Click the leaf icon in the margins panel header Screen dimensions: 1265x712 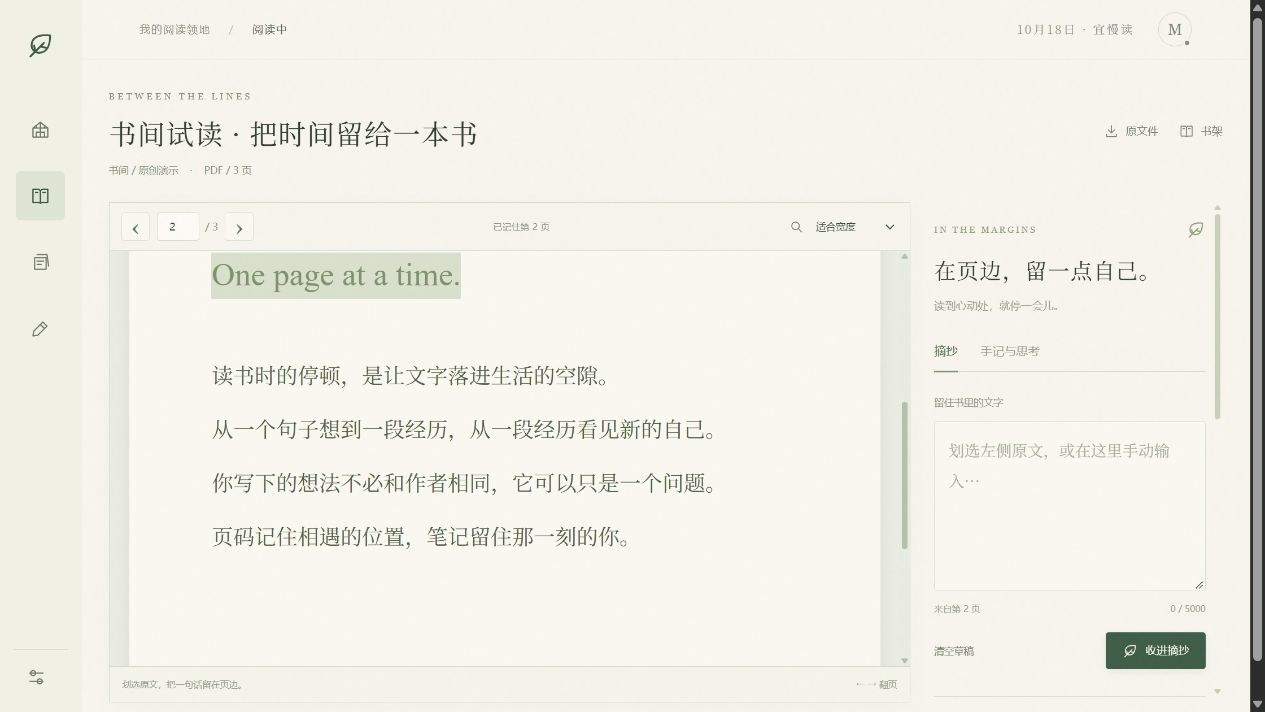(x=1195, y=229)
